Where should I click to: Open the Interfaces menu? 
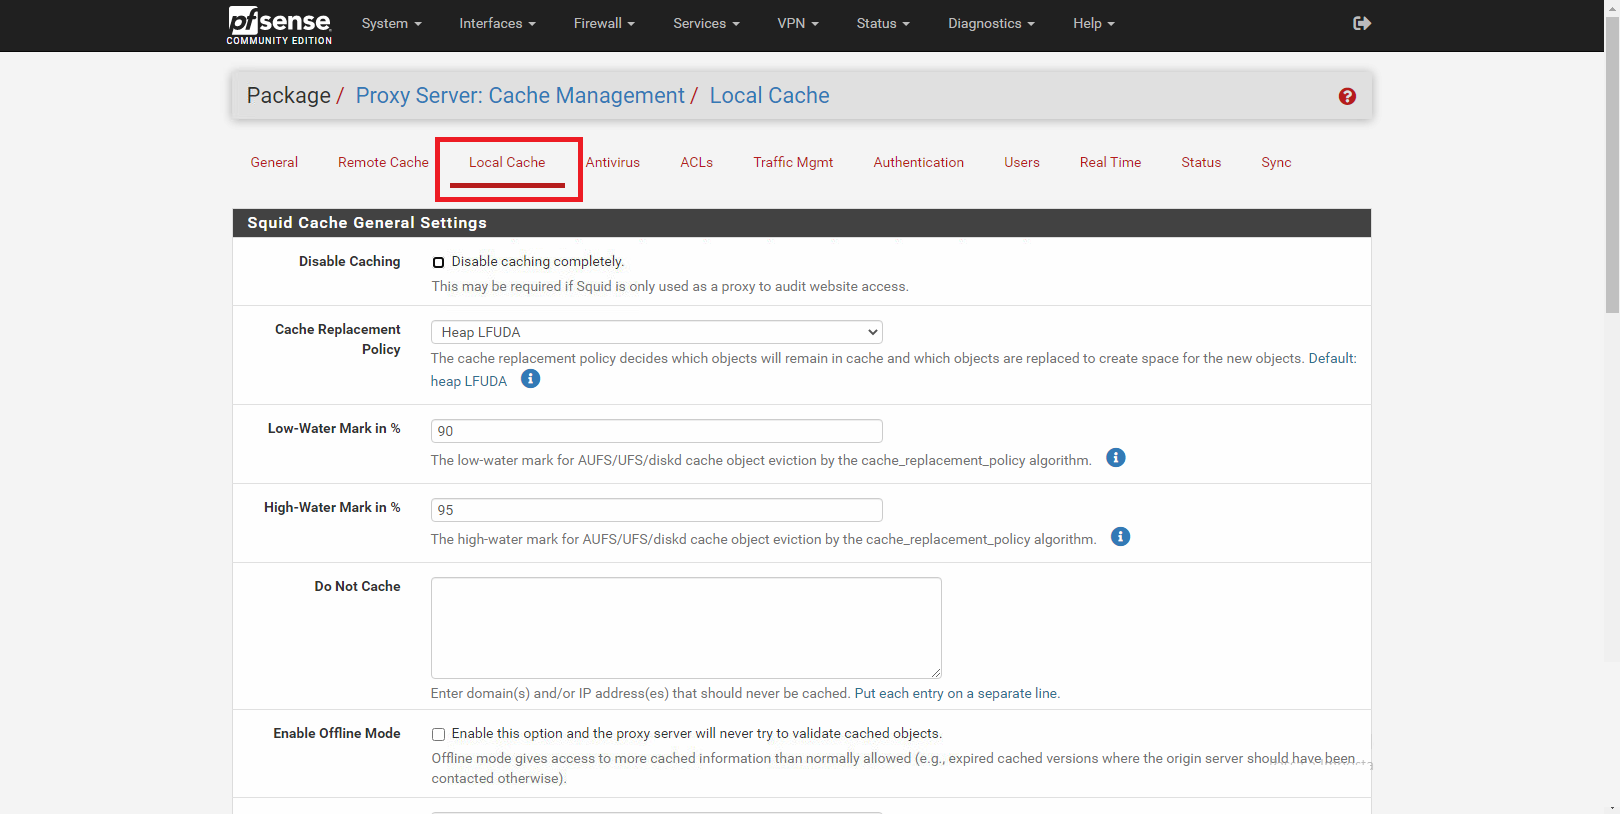497,23
